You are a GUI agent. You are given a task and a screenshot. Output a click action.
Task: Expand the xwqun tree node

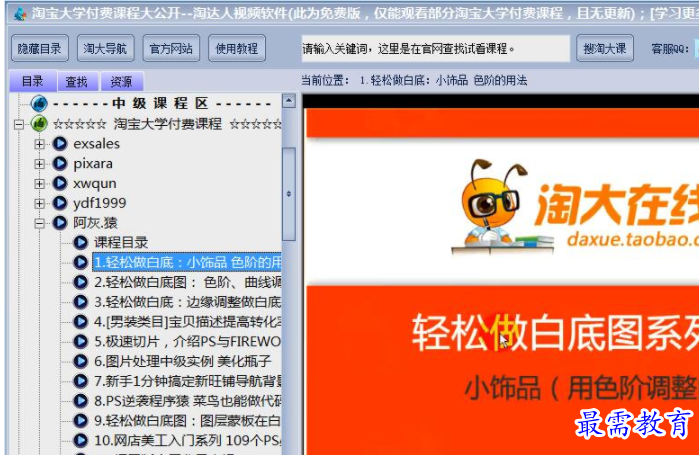39,184
